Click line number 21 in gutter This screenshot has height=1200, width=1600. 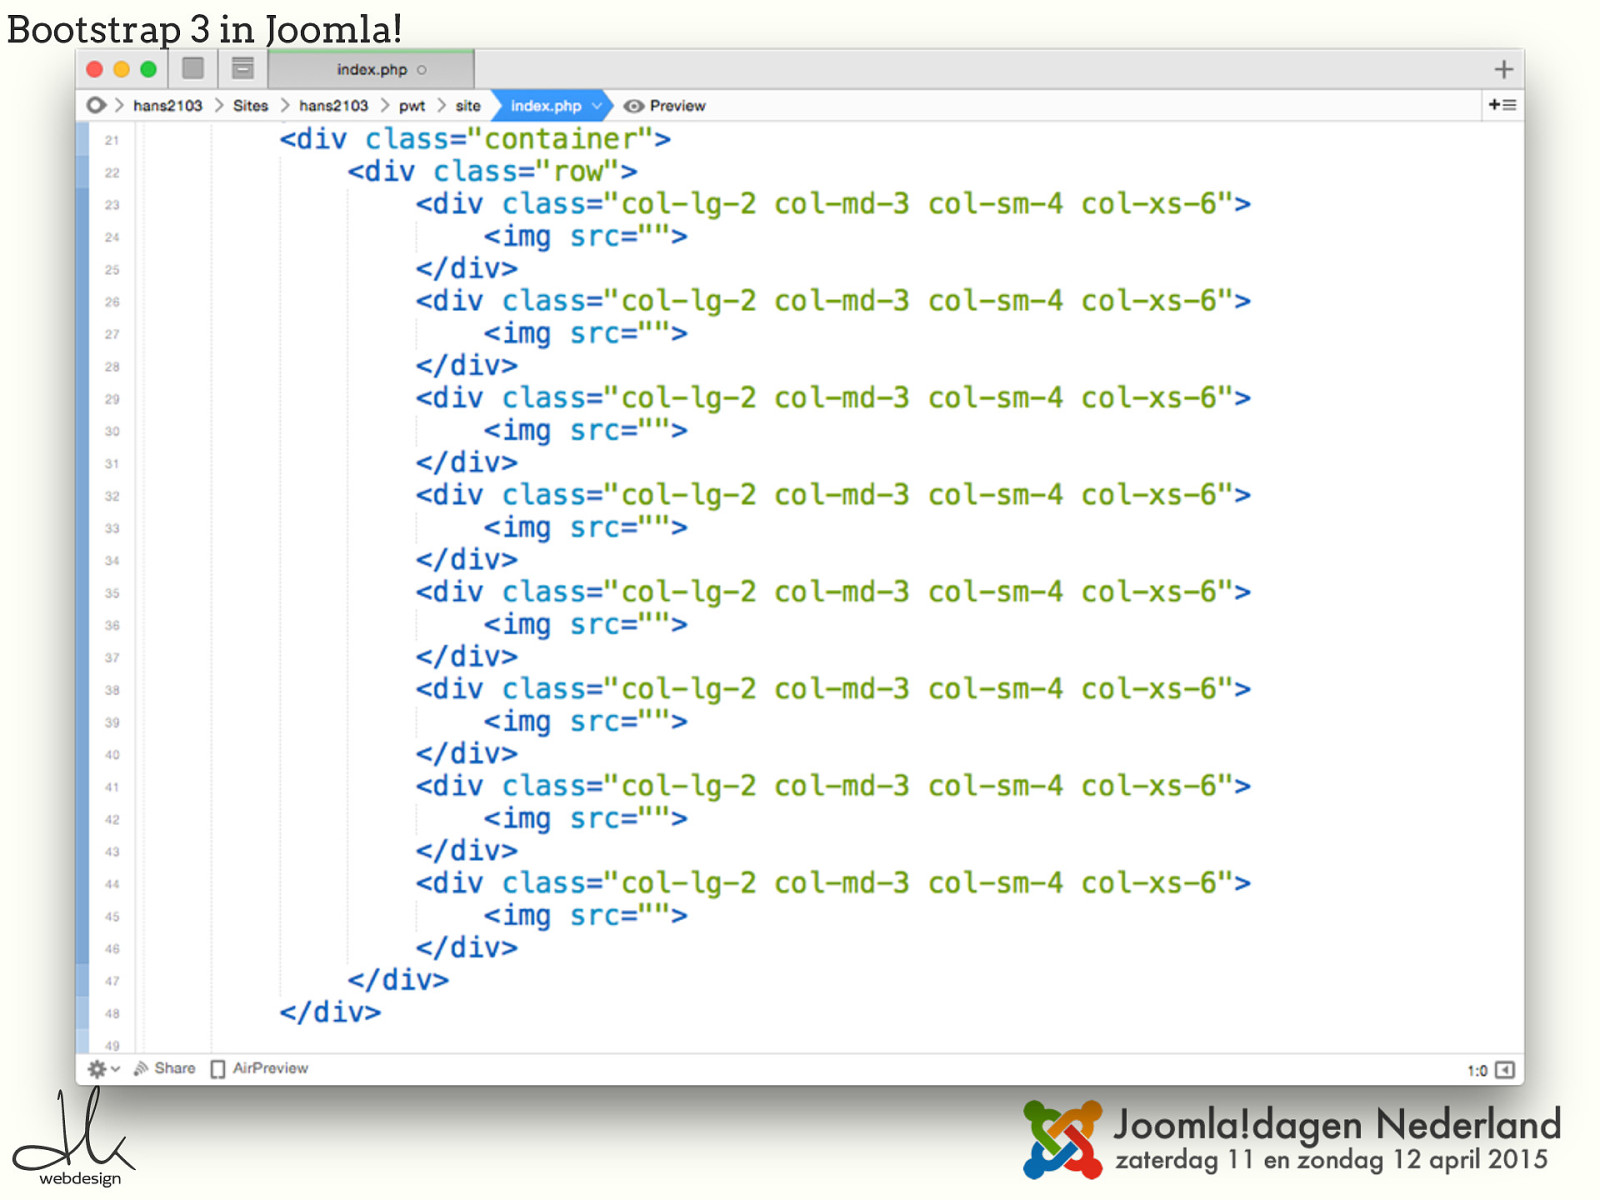coord(112,140)
